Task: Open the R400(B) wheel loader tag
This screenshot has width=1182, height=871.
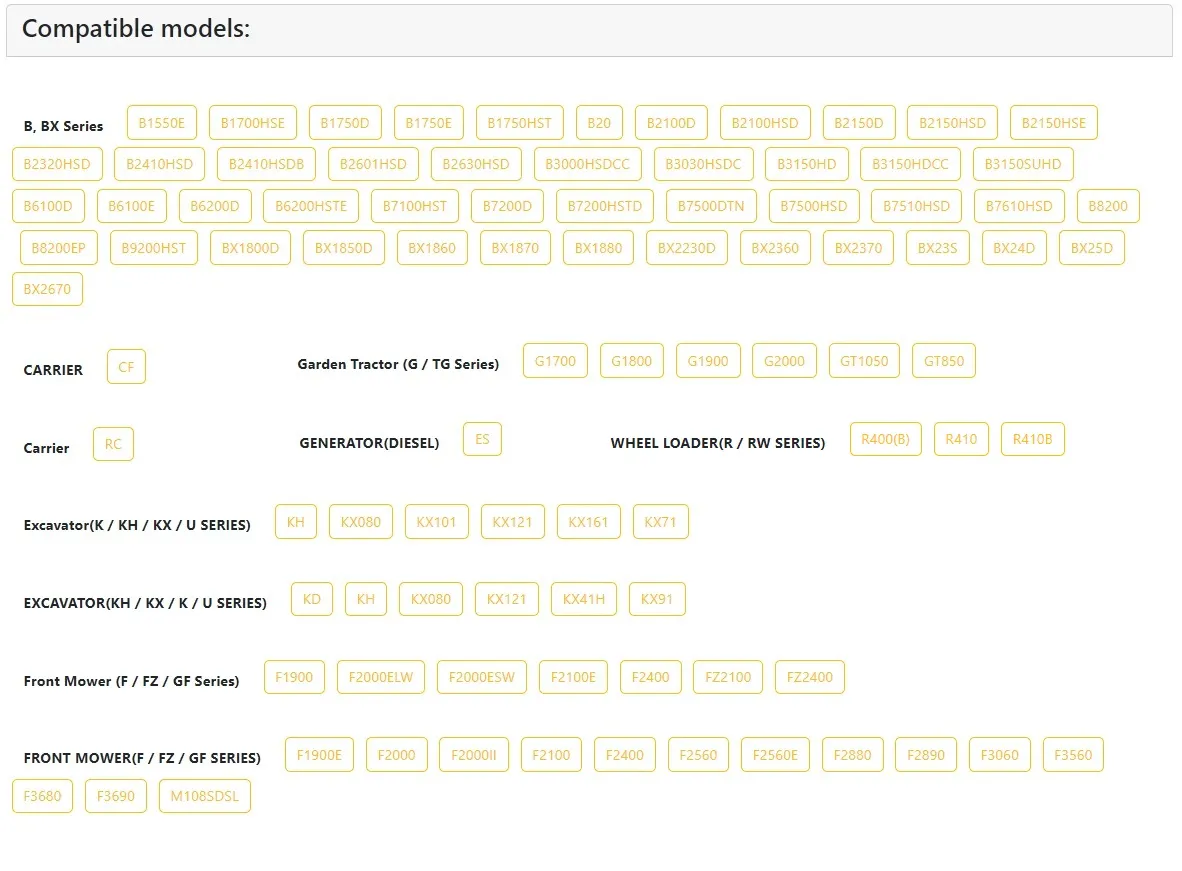Action: pyautogui.click(x=886, y=439)
